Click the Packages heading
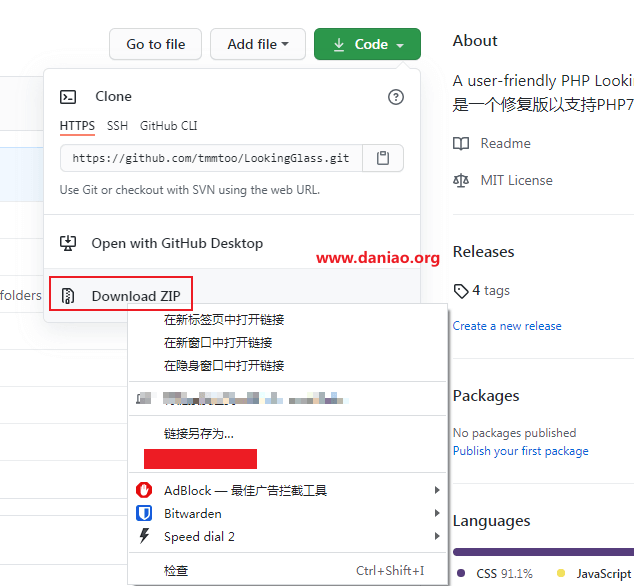The image size is (634, 586). [486, 396]
